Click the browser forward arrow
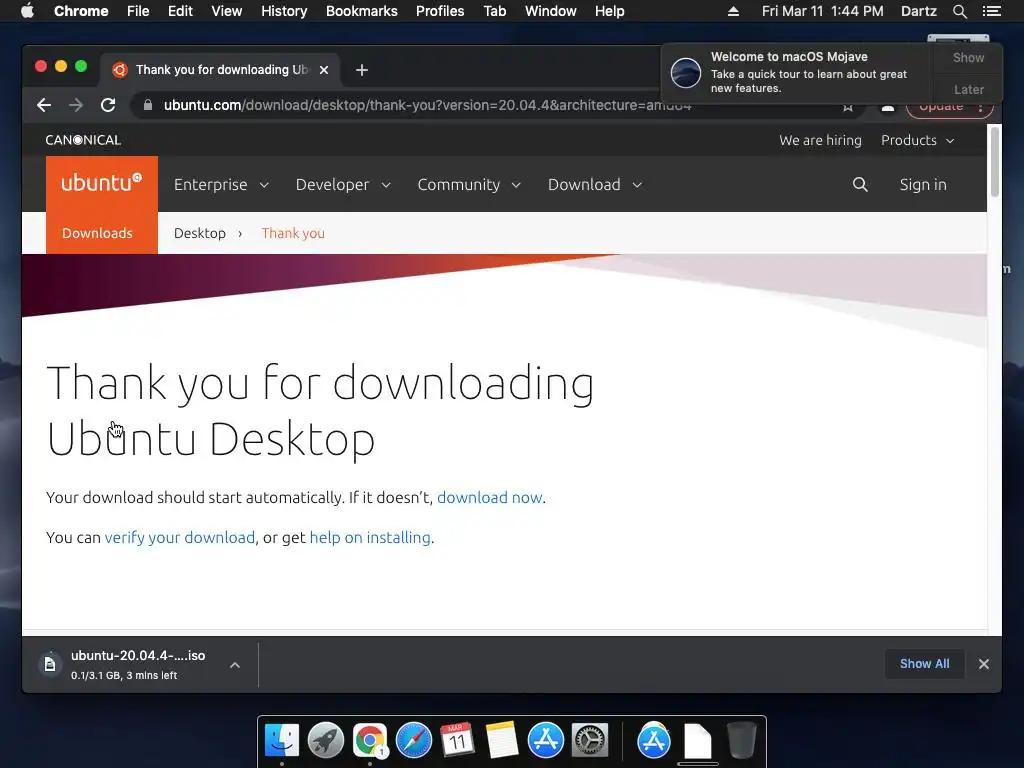The image size is (1024, 768). (x=76, y=105)
